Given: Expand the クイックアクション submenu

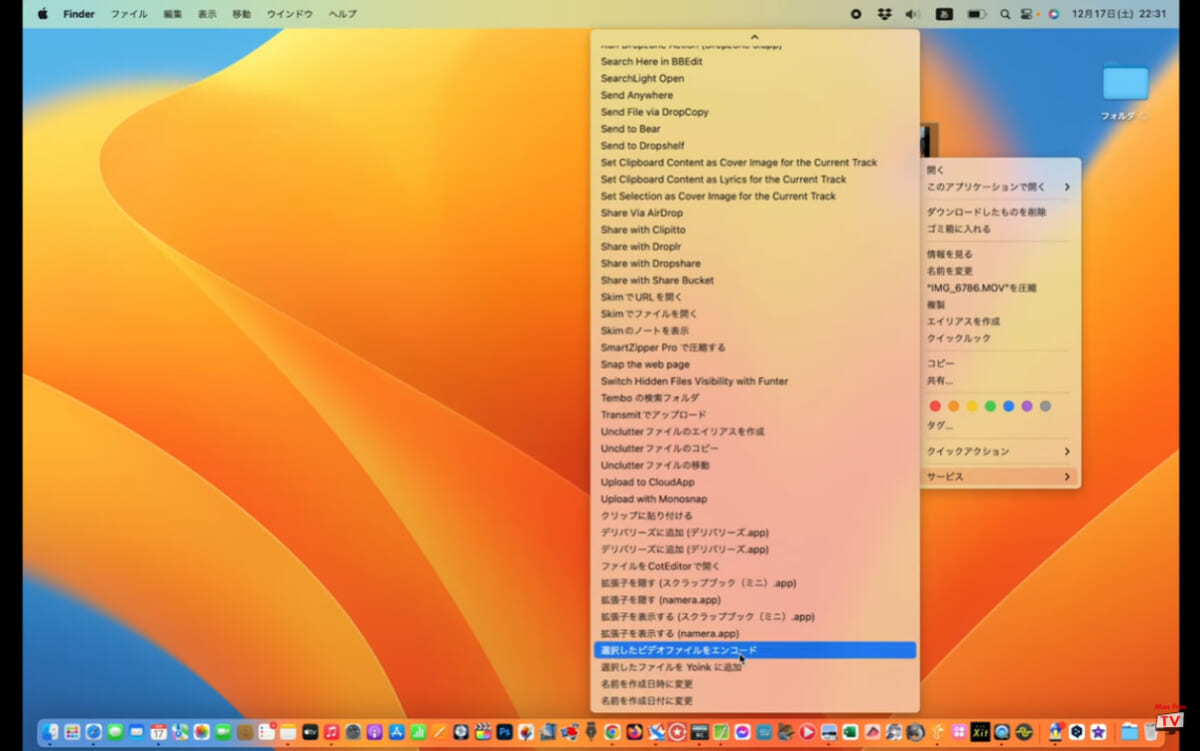Looking at the screenshot, I should [1000, 451].
